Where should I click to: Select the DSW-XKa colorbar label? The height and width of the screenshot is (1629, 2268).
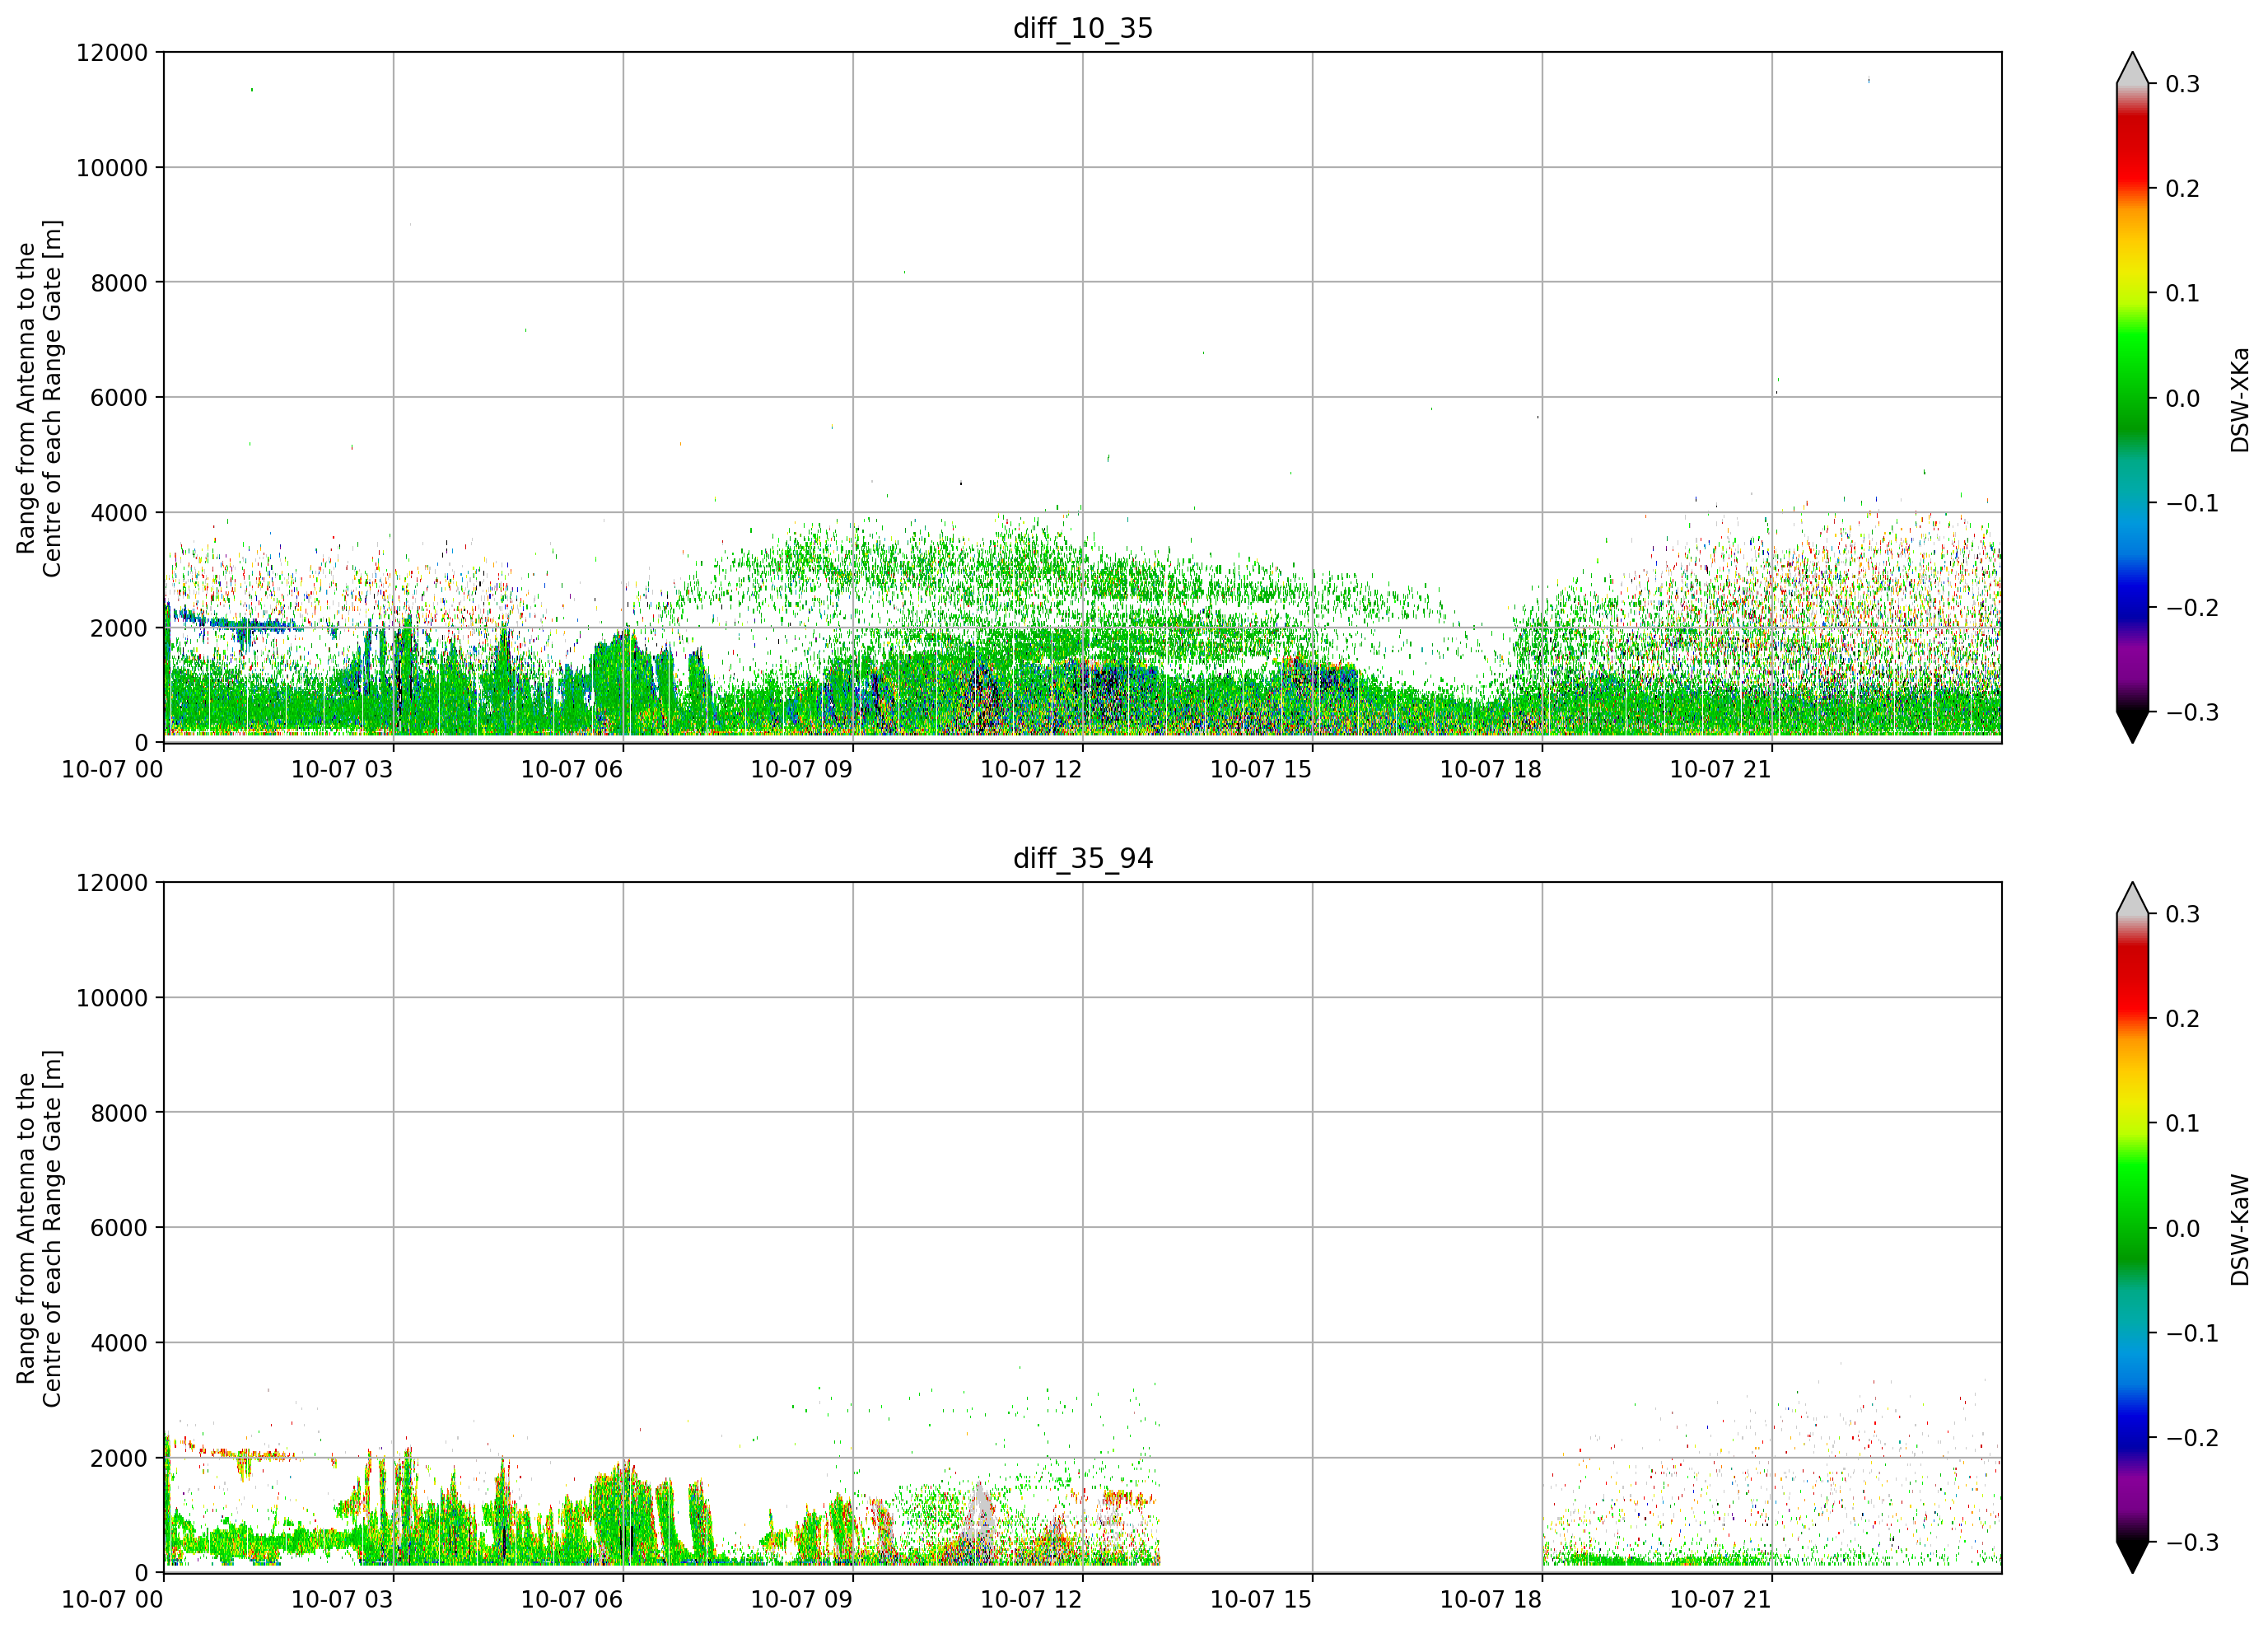pyautogui.click(x=2240, y=399)
